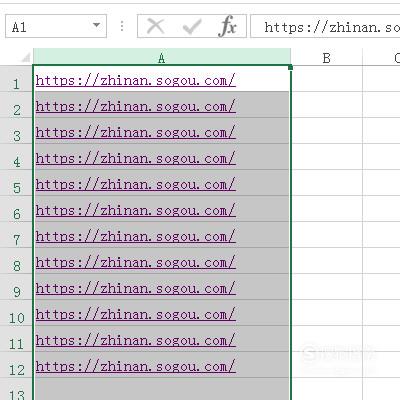Open the hyperlink in row 2
Screen dimensions: 400x400
click(x=136, y=106)
